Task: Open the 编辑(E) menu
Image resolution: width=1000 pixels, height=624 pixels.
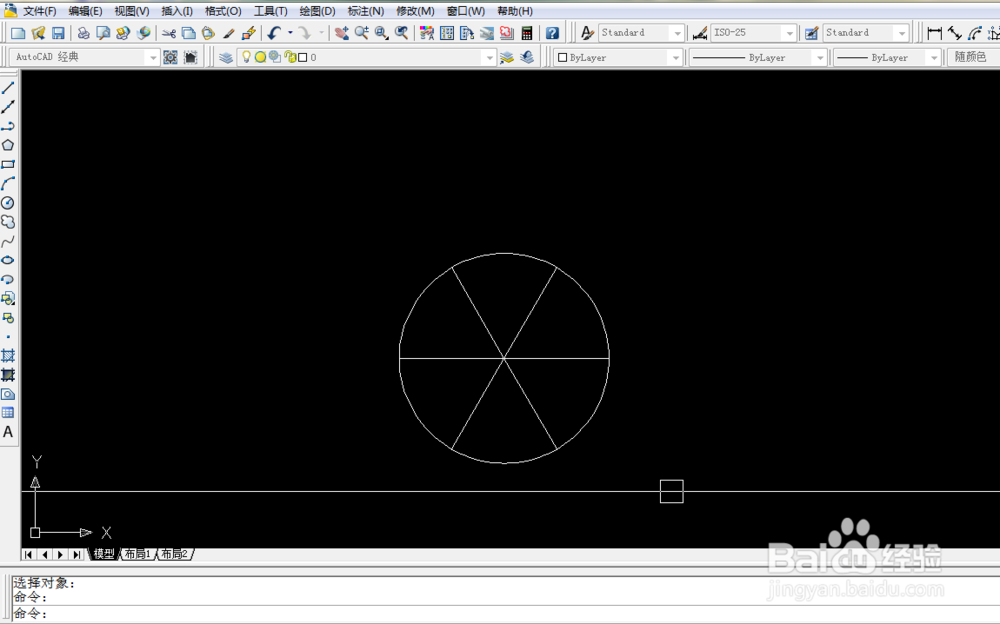Action: tap(85, 11)
